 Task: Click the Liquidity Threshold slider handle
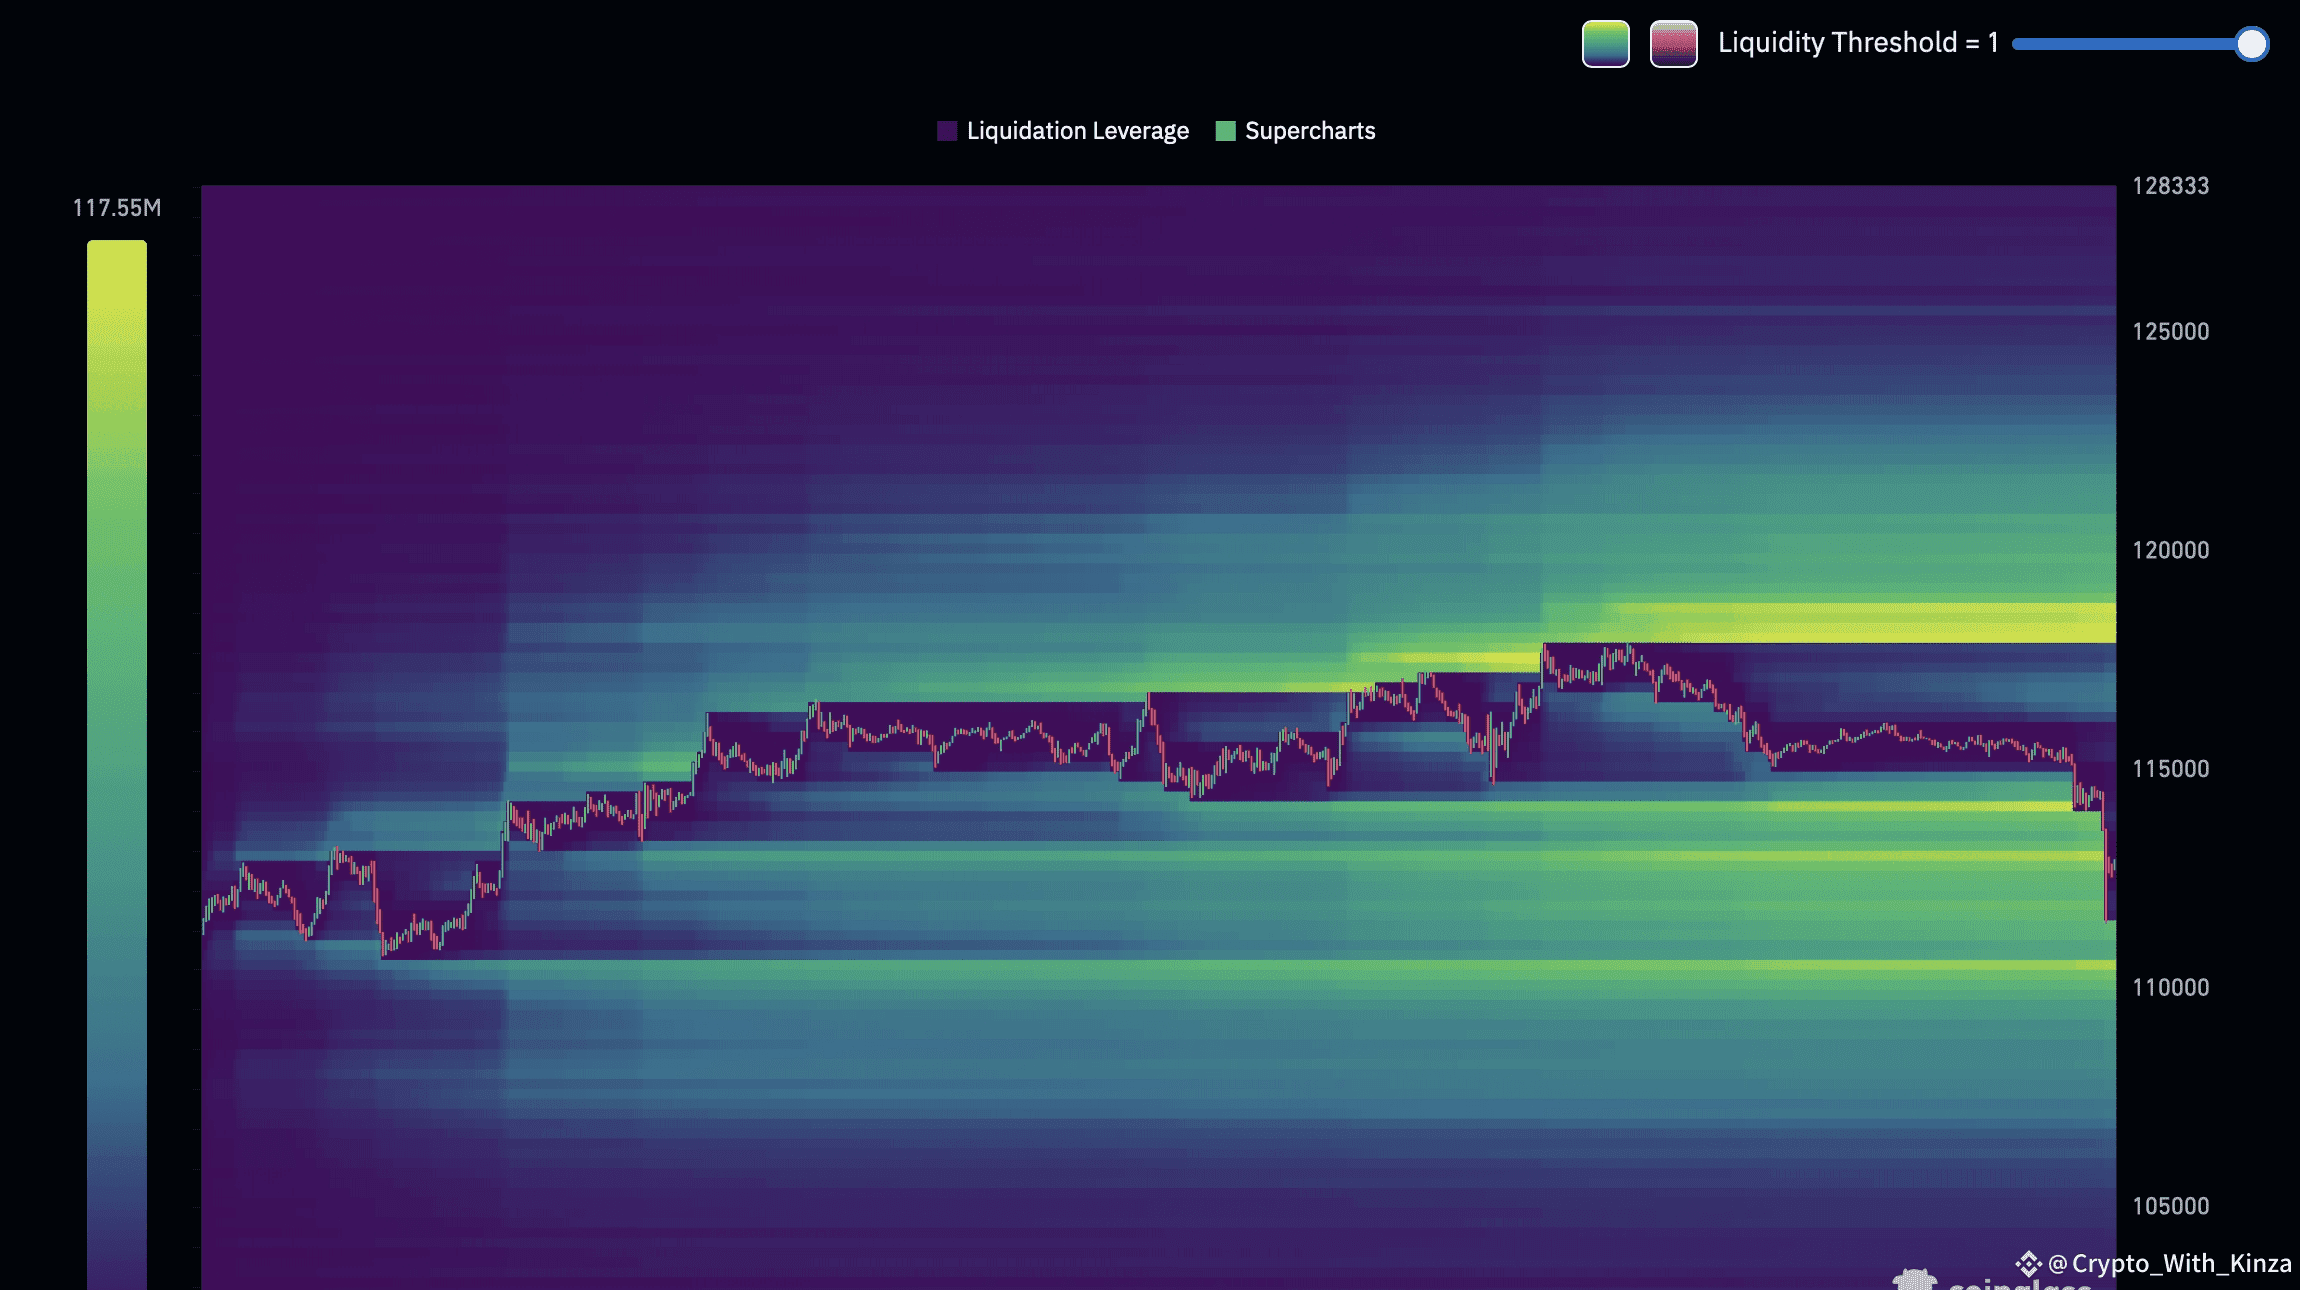[x=2251, y=44]
